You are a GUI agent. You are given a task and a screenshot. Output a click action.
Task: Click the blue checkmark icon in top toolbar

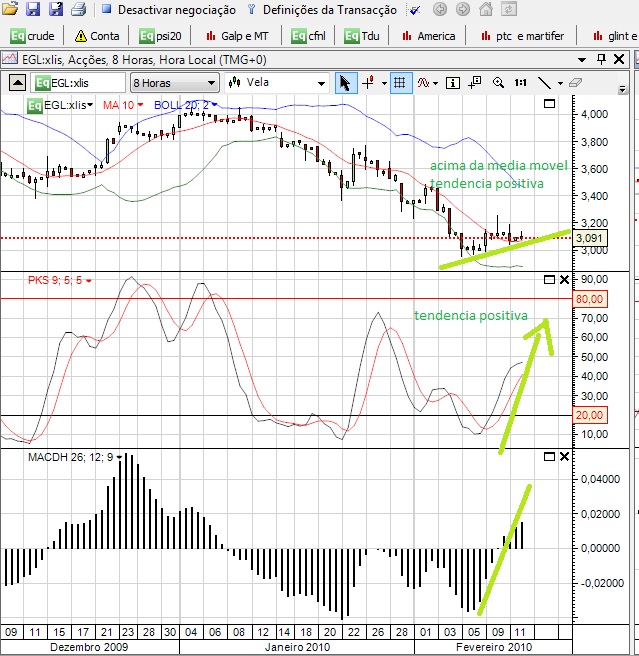pos(415,10)
